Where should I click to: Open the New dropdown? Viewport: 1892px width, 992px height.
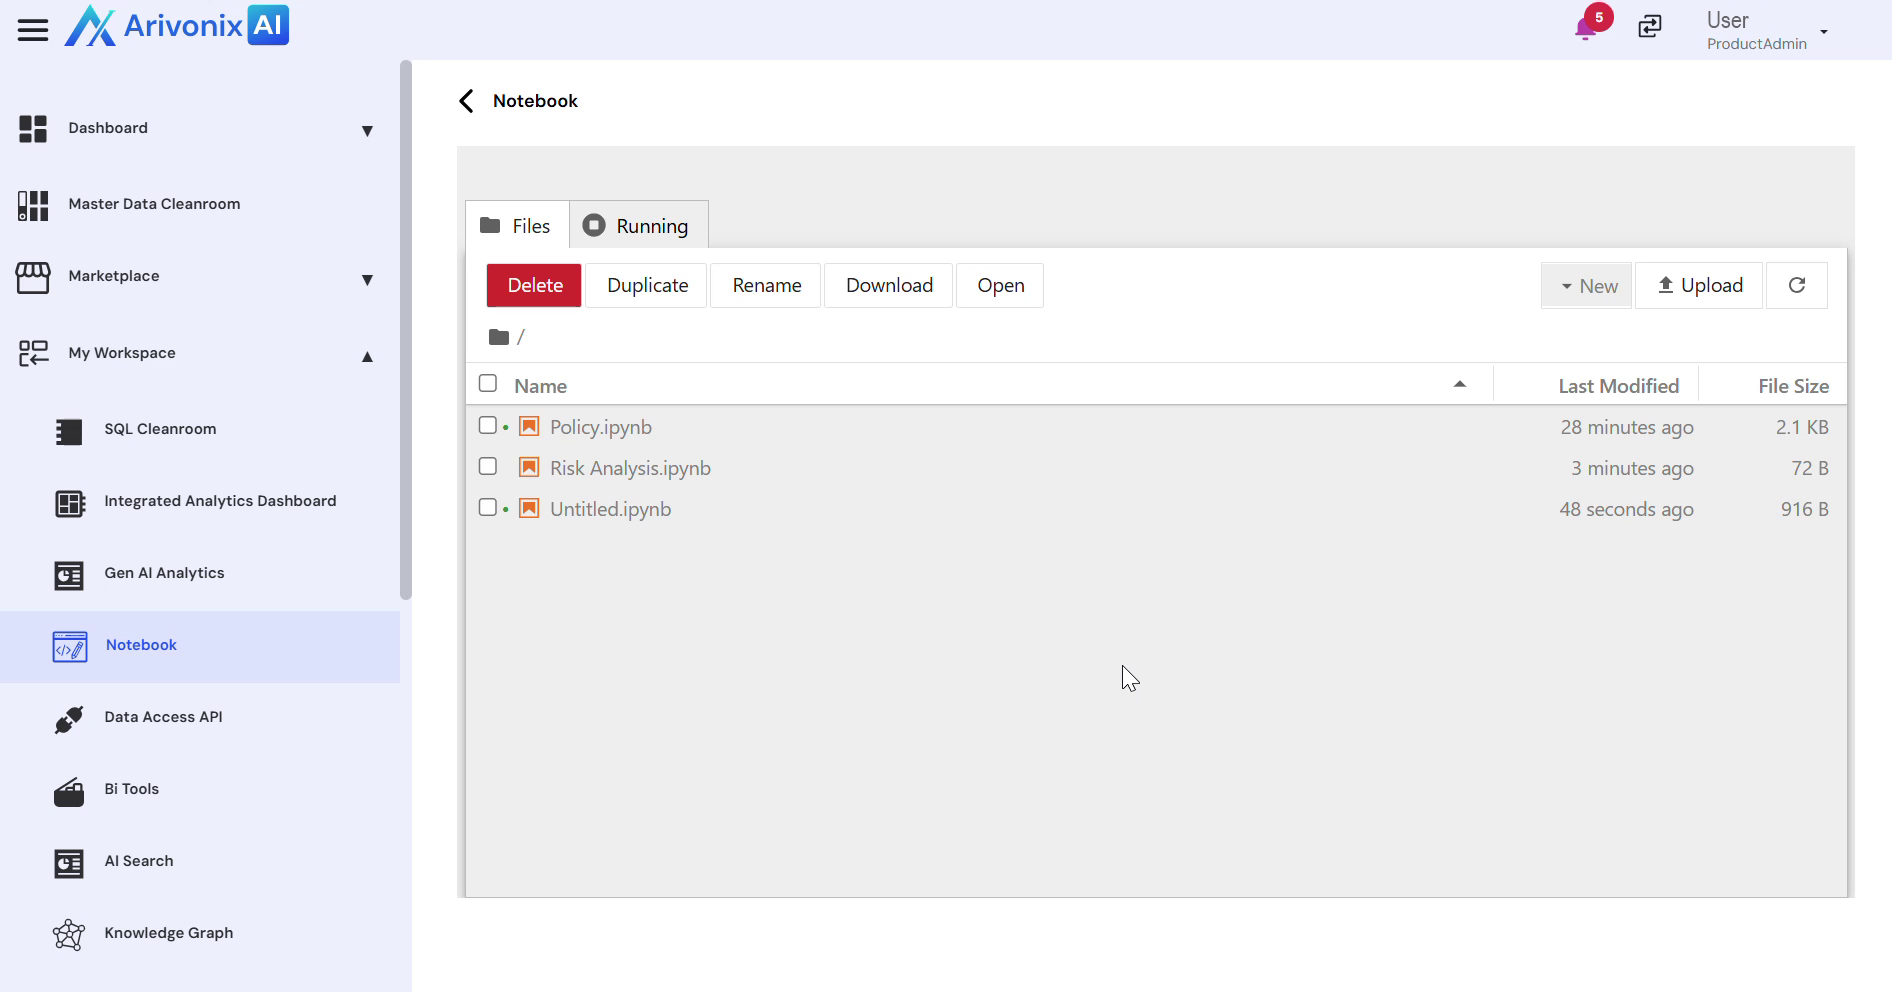[x=1587, y=286]
